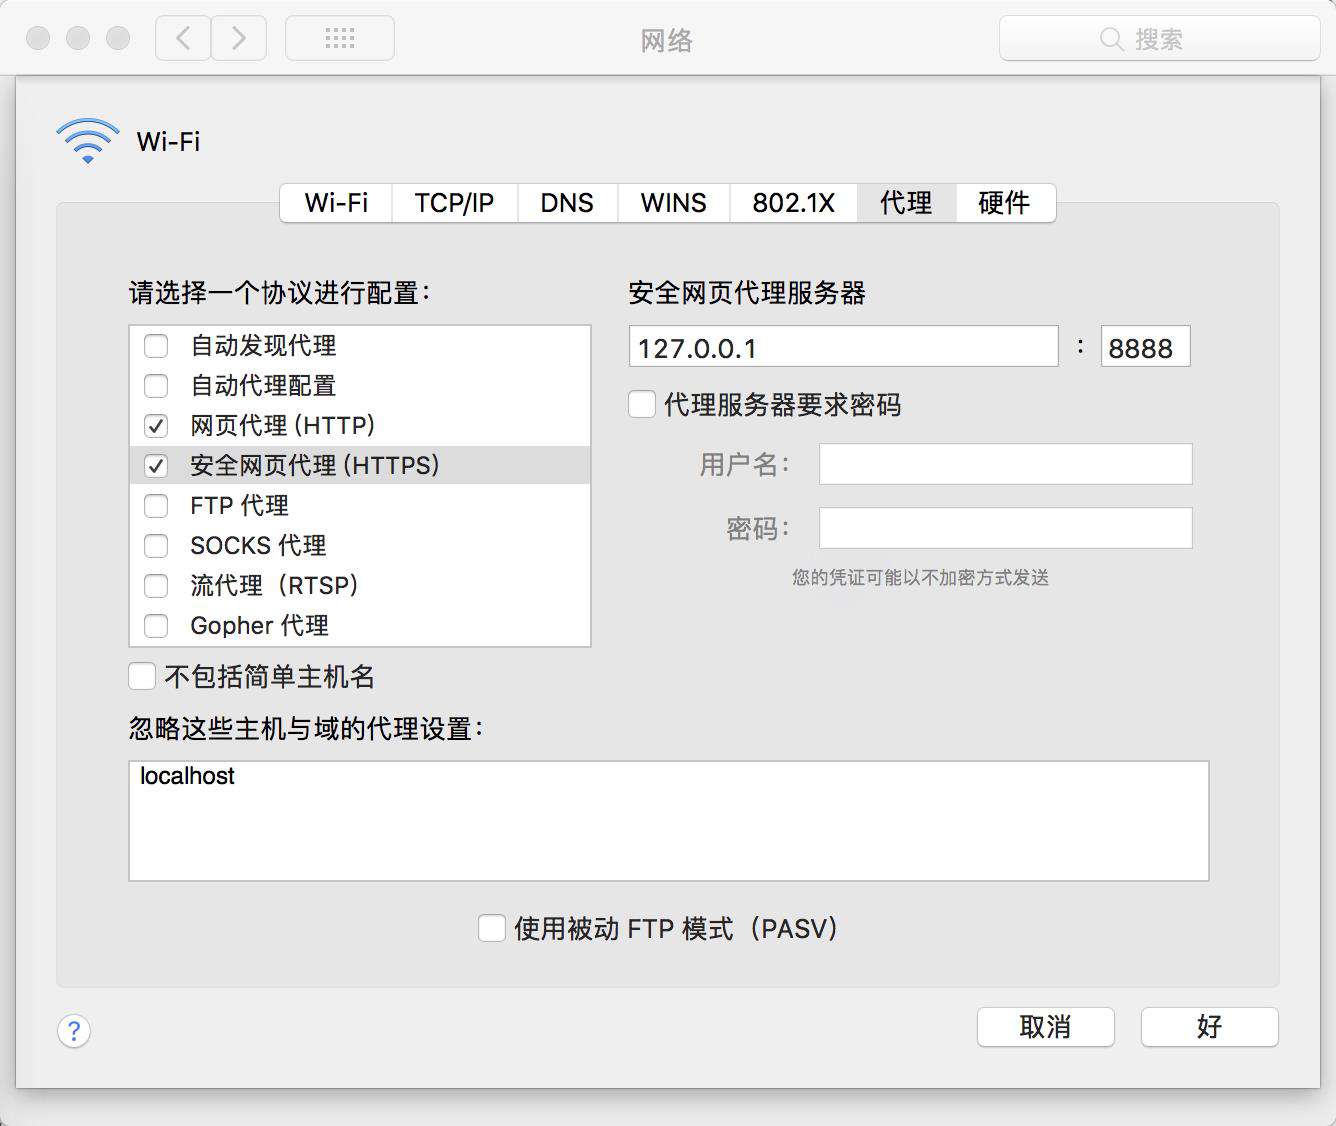Click the 取消 button
The image size is (1336, 1126).
coord(1045,1027)
